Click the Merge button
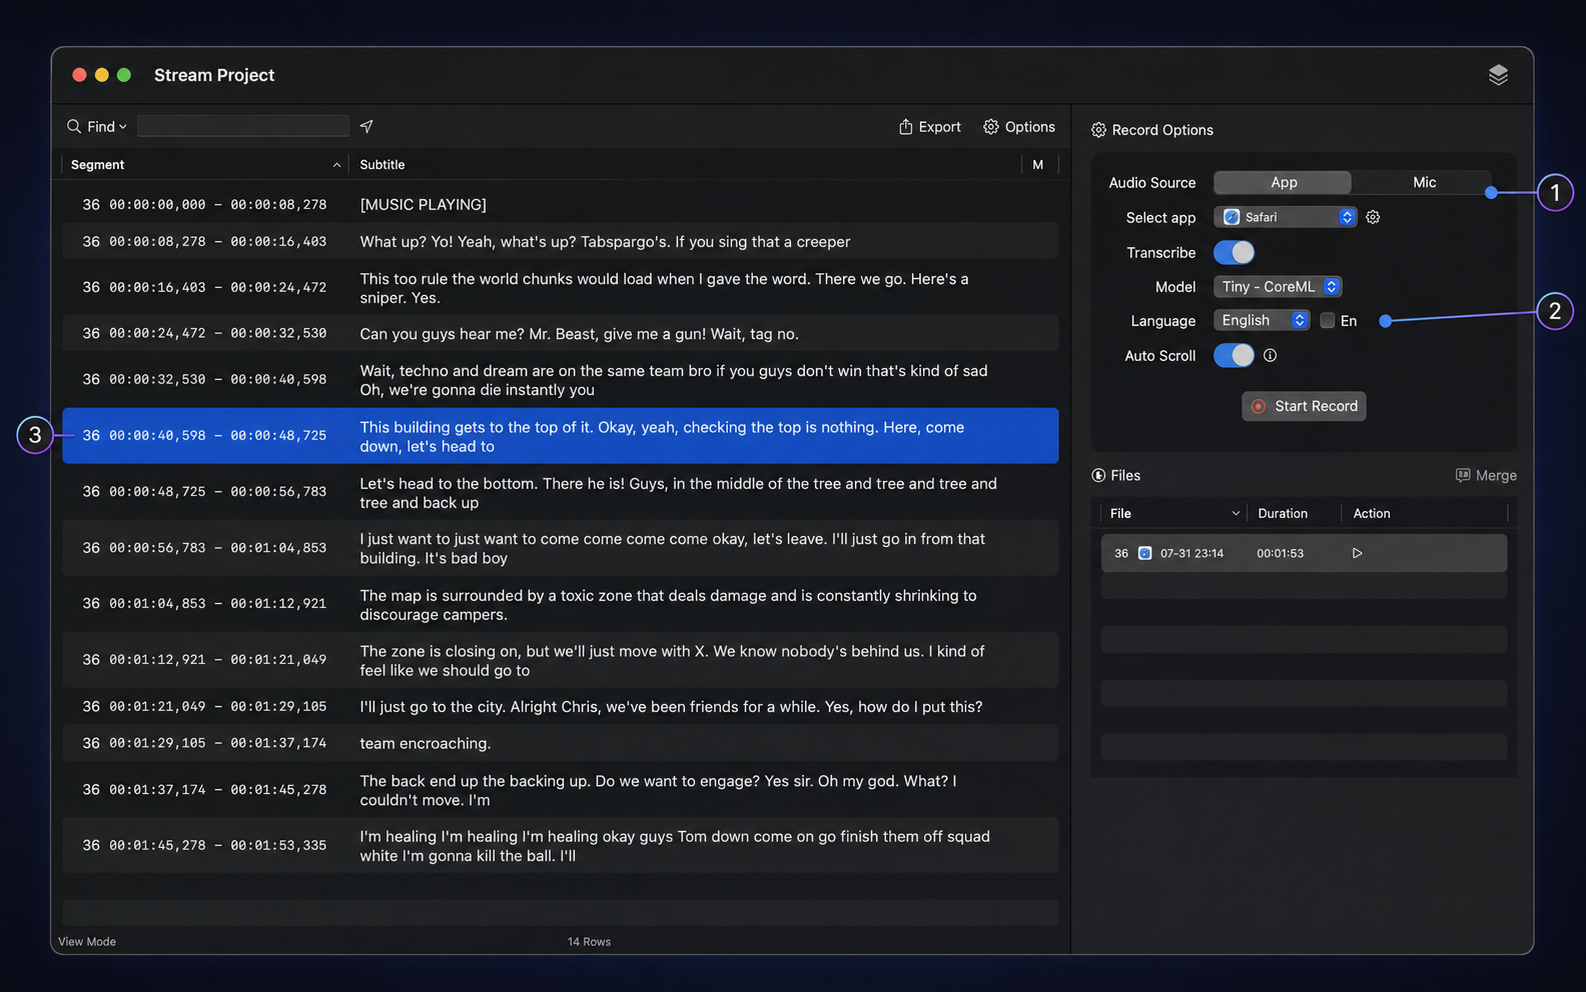1586x992 pixels. coord(1486,475)
